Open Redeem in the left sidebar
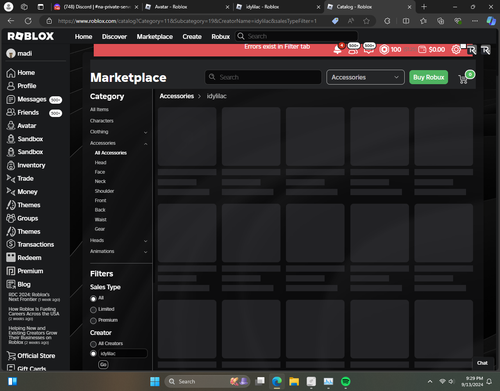500x391 pixels. (24, 258)
